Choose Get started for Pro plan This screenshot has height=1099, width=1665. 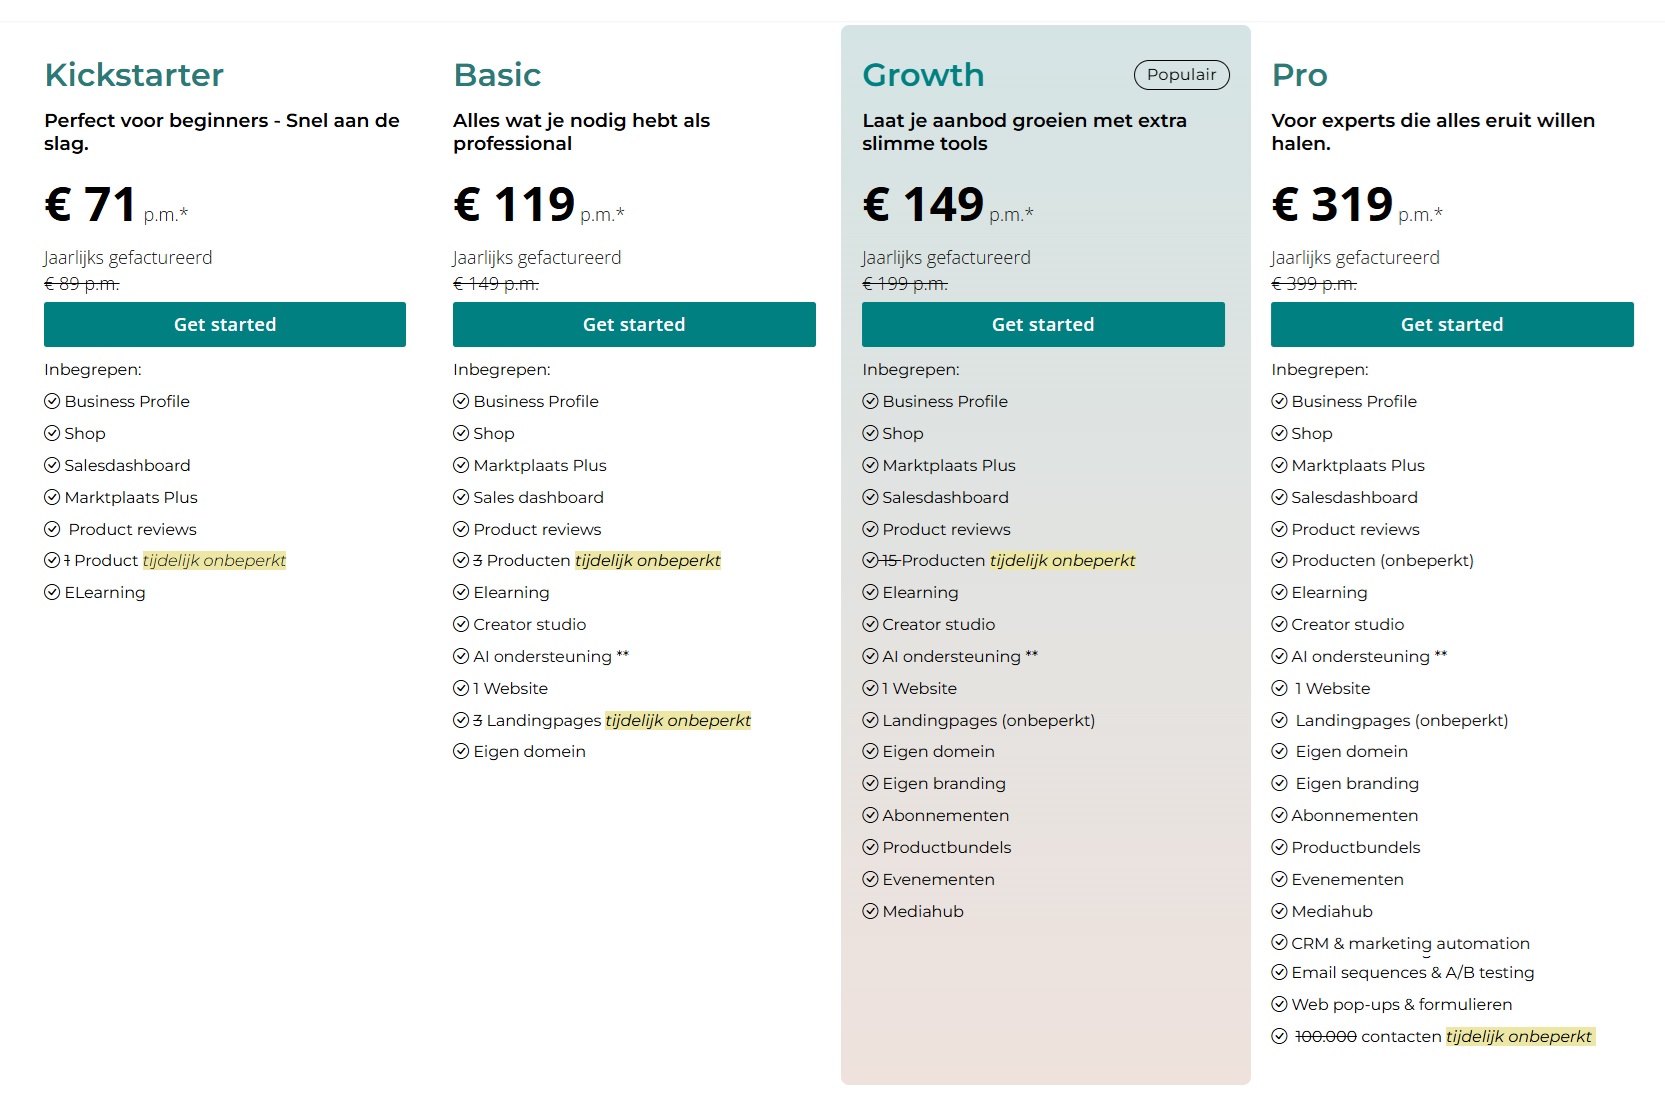[1452, 324]
